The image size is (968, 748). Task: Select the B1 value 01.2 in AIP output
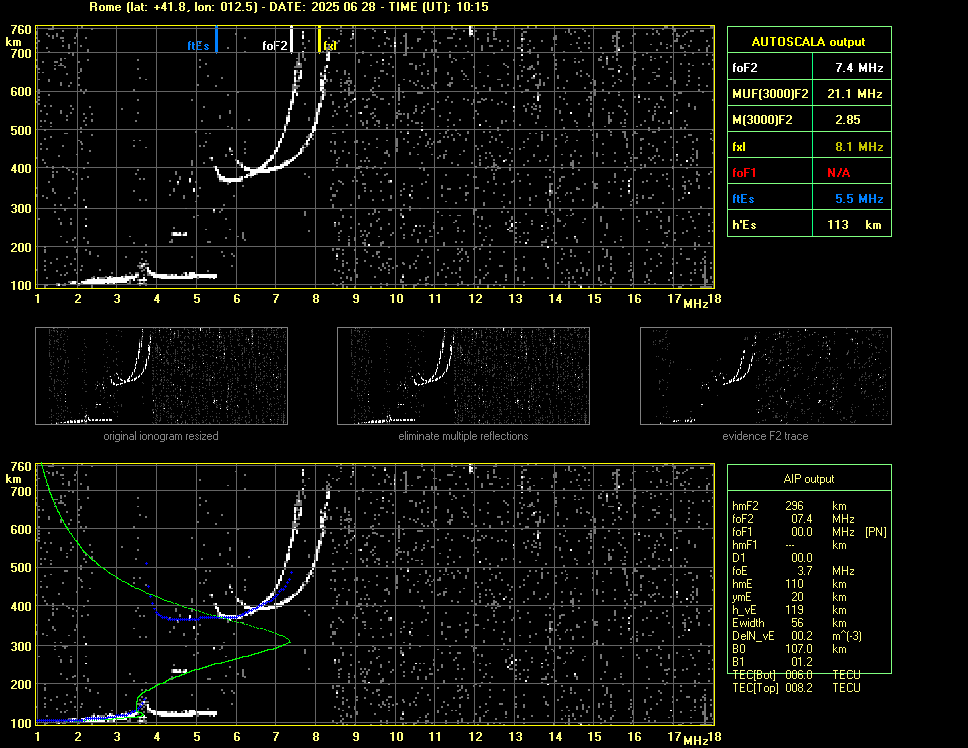click(x=801, y=662)
